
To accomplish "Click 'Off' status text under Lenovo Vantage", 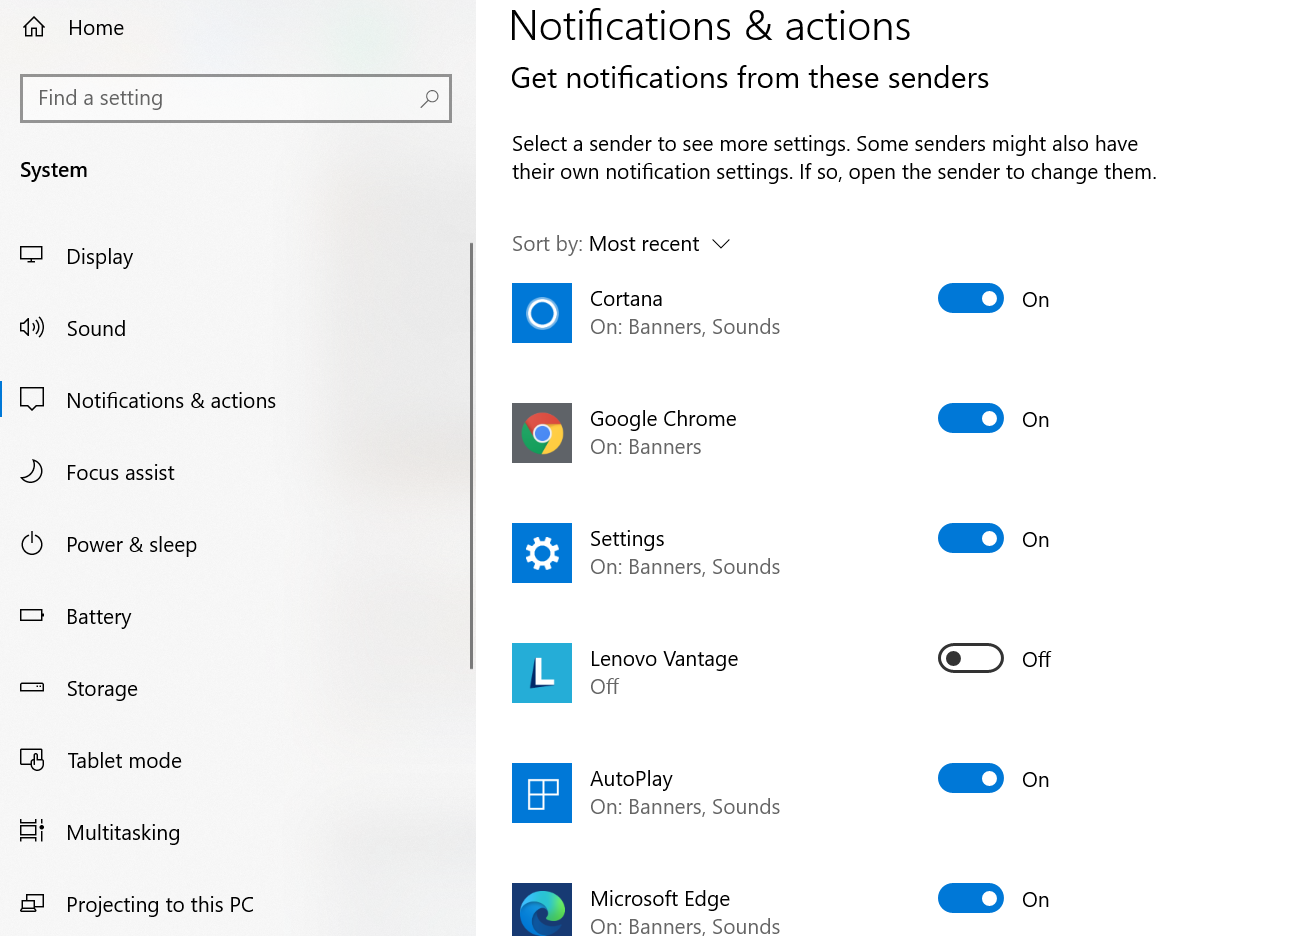I will coord(604,687).
